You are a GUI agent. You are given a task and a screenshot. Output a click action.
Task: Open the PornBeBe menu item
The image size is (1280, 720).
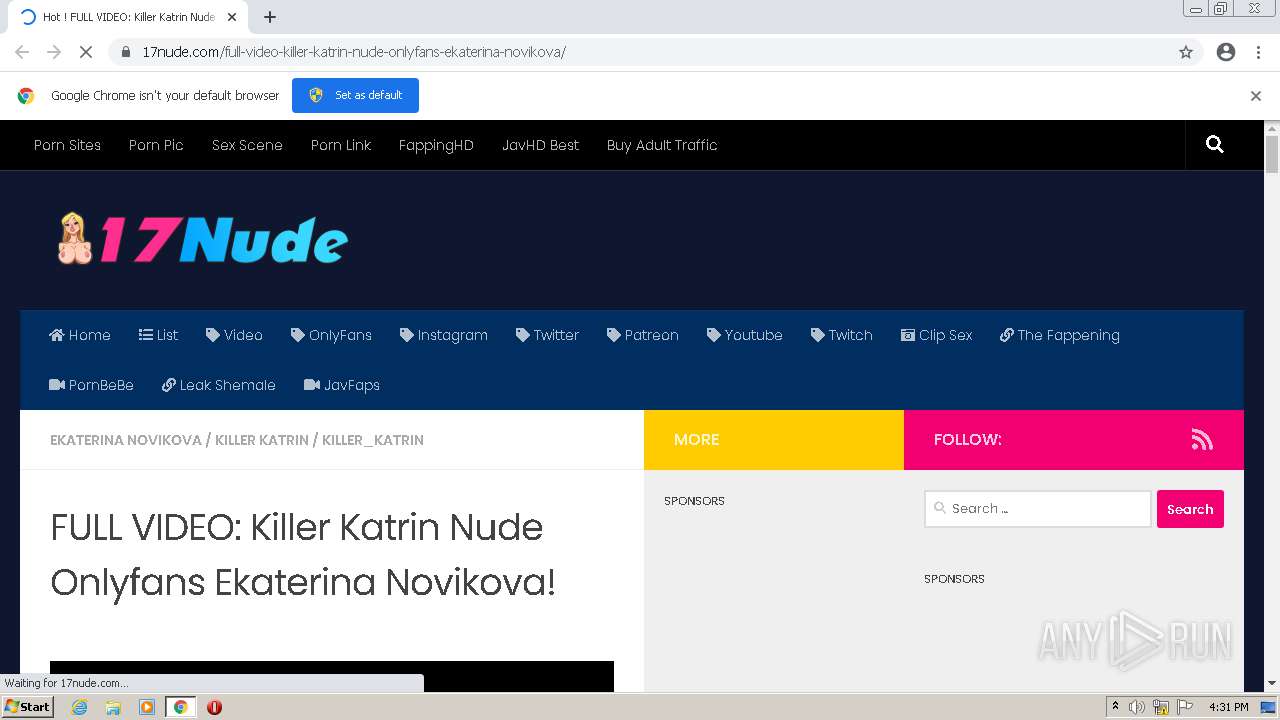point(91,385)
